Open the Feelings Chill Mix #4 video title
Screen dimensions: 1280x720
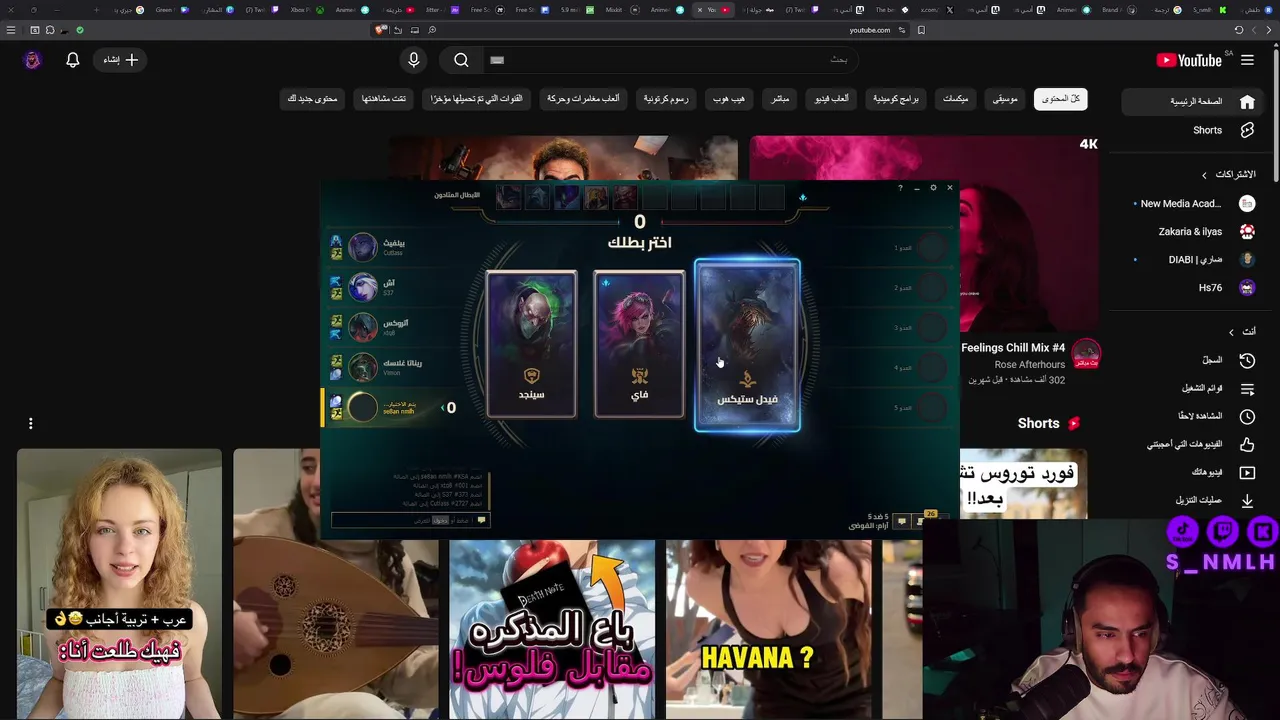coord(1013,348)
